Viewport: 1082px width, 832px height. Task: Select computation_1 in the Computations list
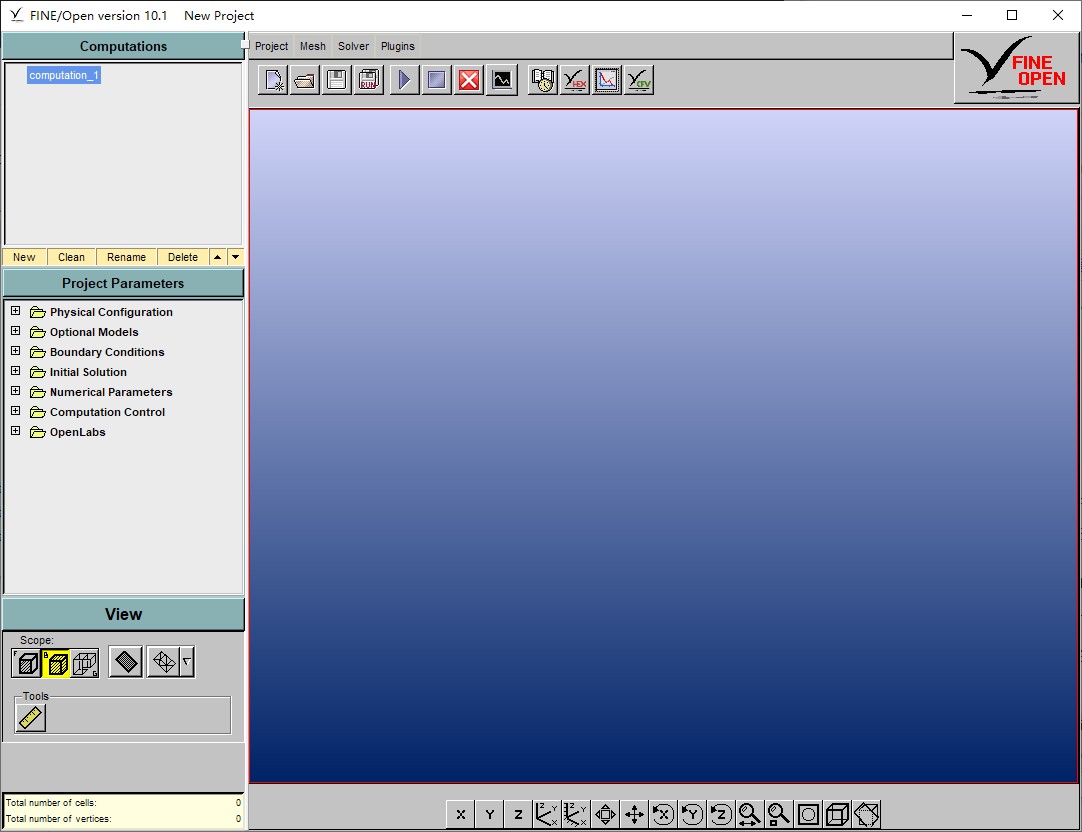[x=64, y=75]
